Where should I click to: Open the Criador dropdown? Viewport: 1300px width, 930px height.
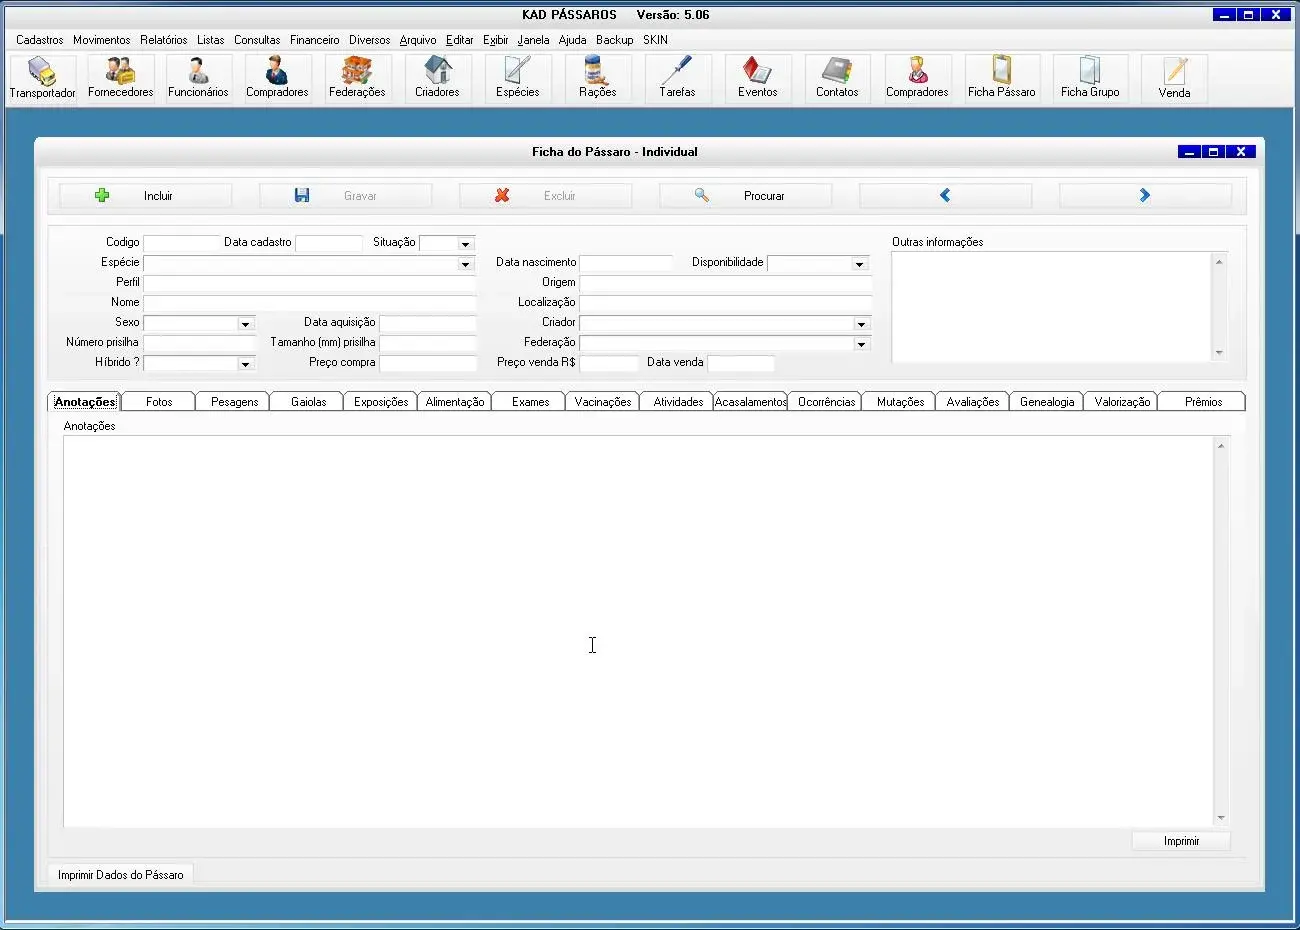point(861,324)
